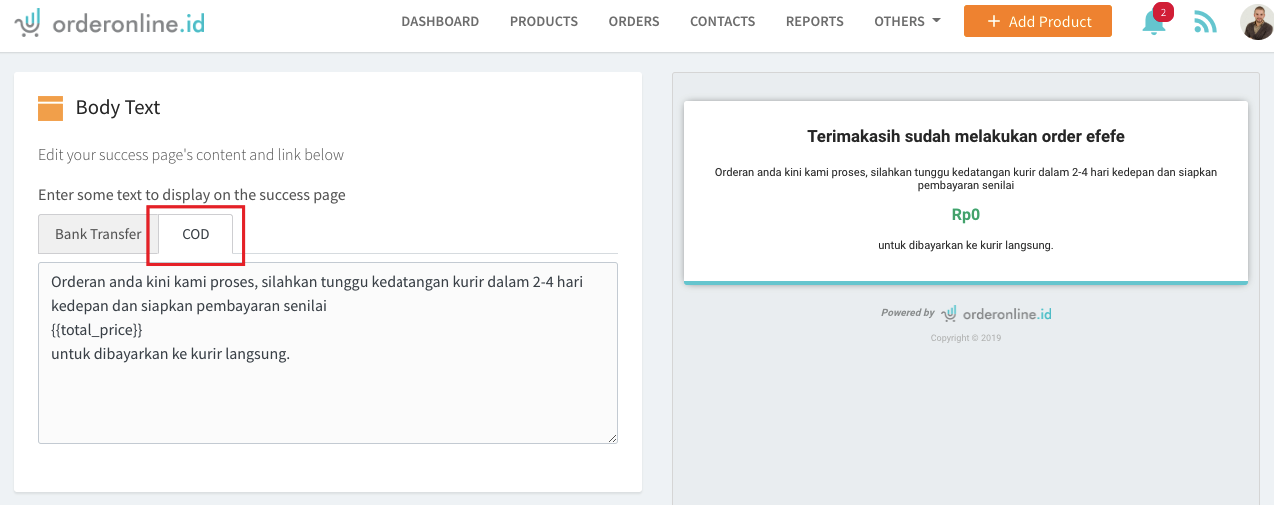Image resolution: width=1274 pixels, height=505 pixels.
Task: Click the orderonline.id cart logo icon
Action: (28, 22)
